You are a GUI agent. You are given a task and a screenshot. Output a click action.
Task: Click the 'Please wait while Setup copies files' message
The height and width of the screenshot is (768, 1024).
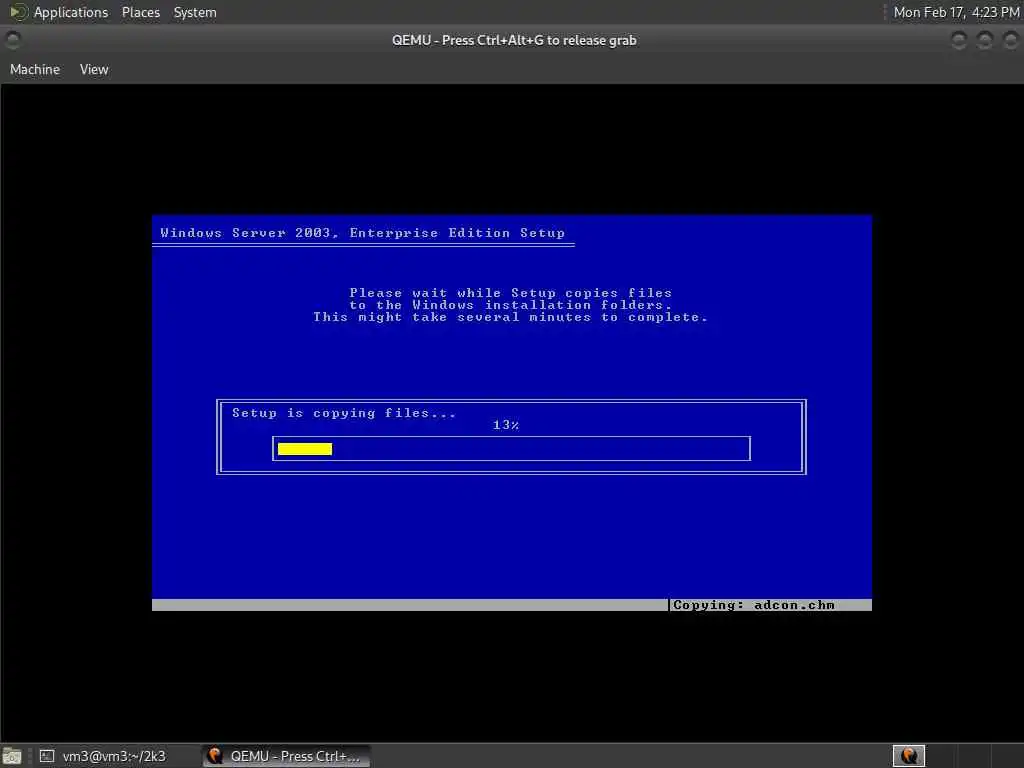(511, 293)
